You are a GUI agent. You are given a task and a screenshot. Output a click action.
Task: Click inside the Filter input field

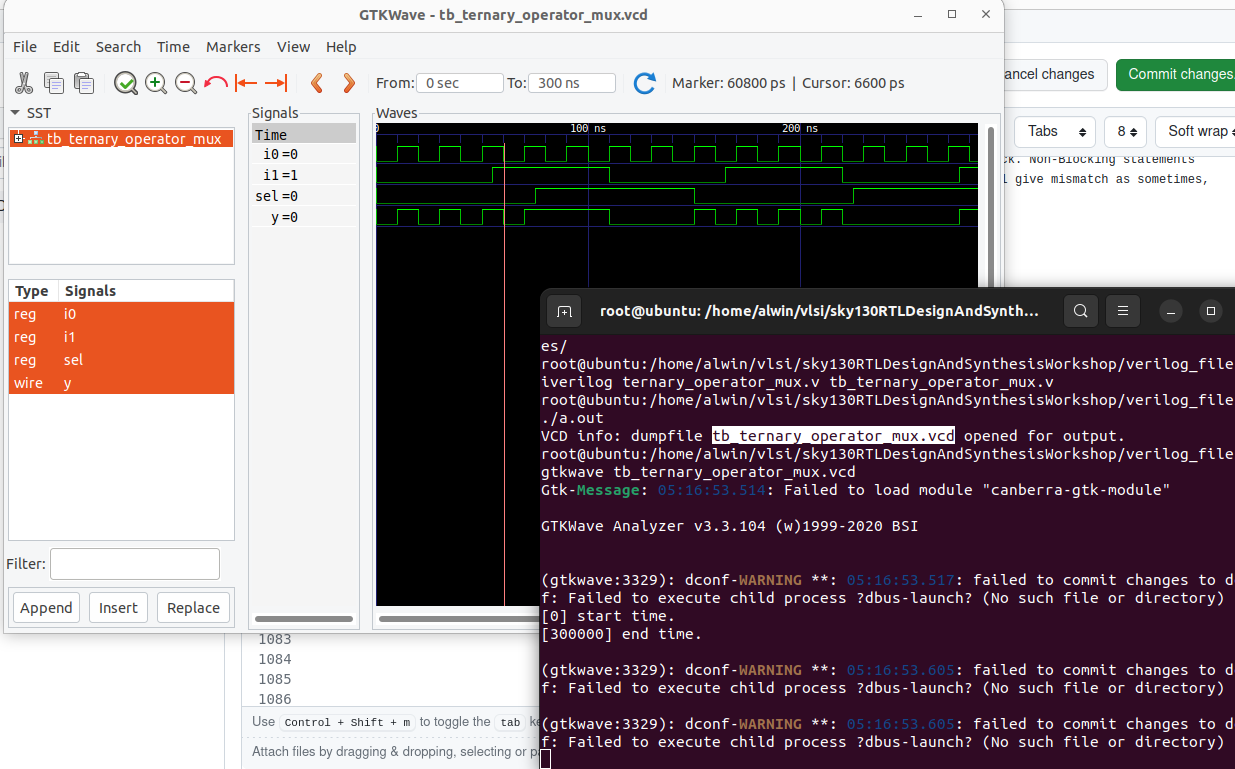(134, 563)
